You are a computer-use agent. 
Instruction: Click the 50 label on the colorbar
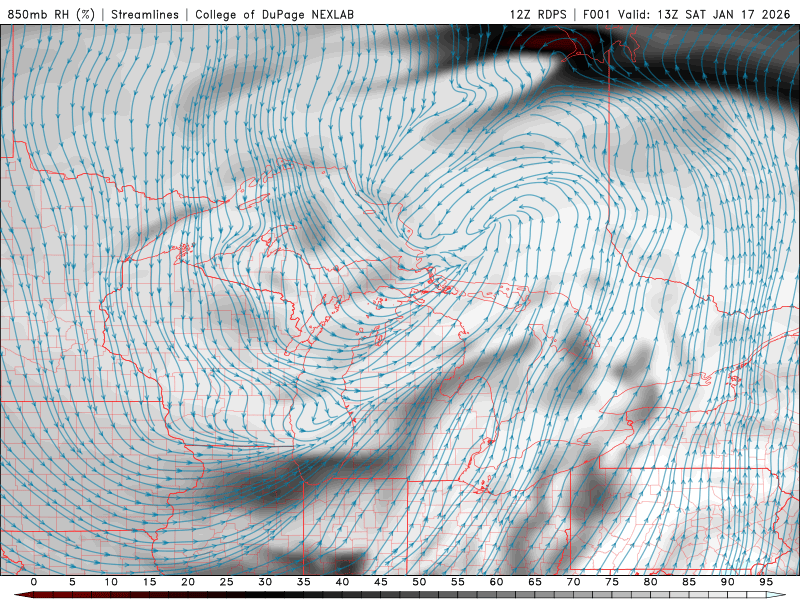pos(419,582)
